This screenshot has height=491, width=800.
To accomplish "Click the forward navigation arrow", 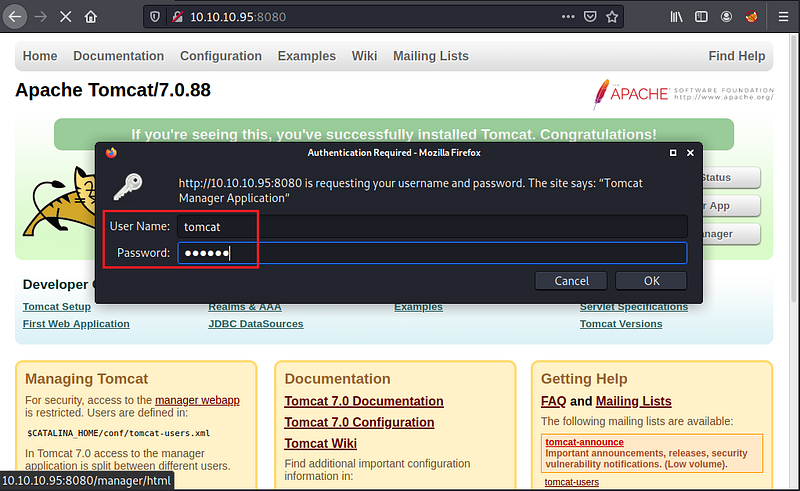I will (x=41, y=17).
